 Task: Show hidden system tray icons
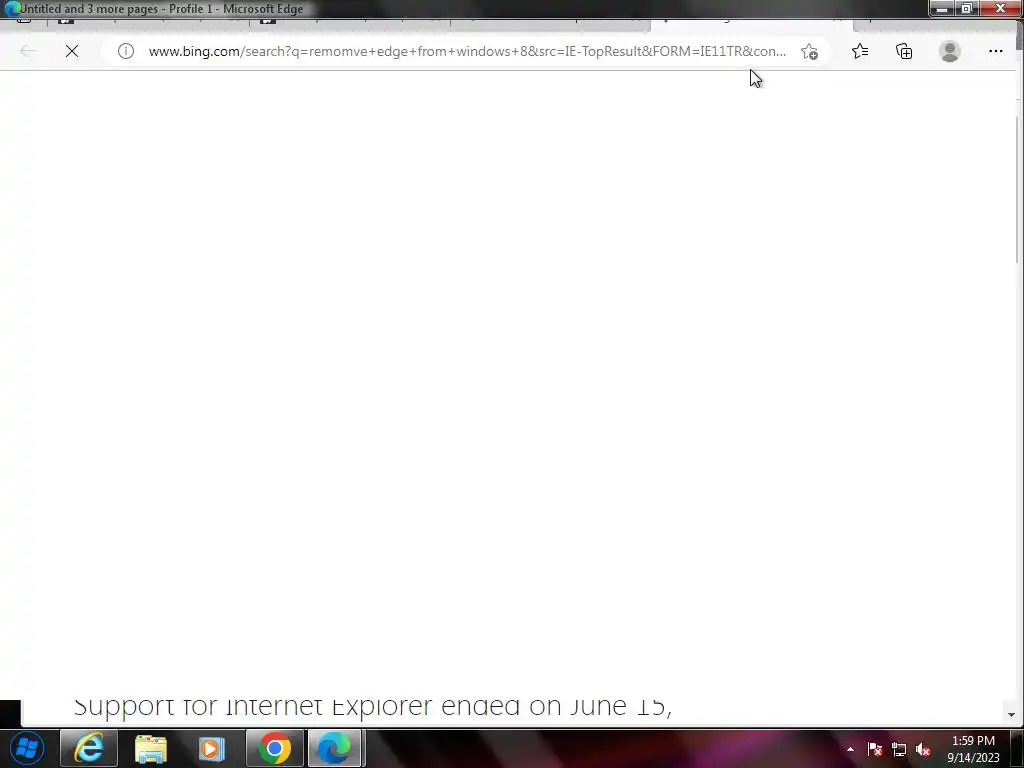pos(850,749)
